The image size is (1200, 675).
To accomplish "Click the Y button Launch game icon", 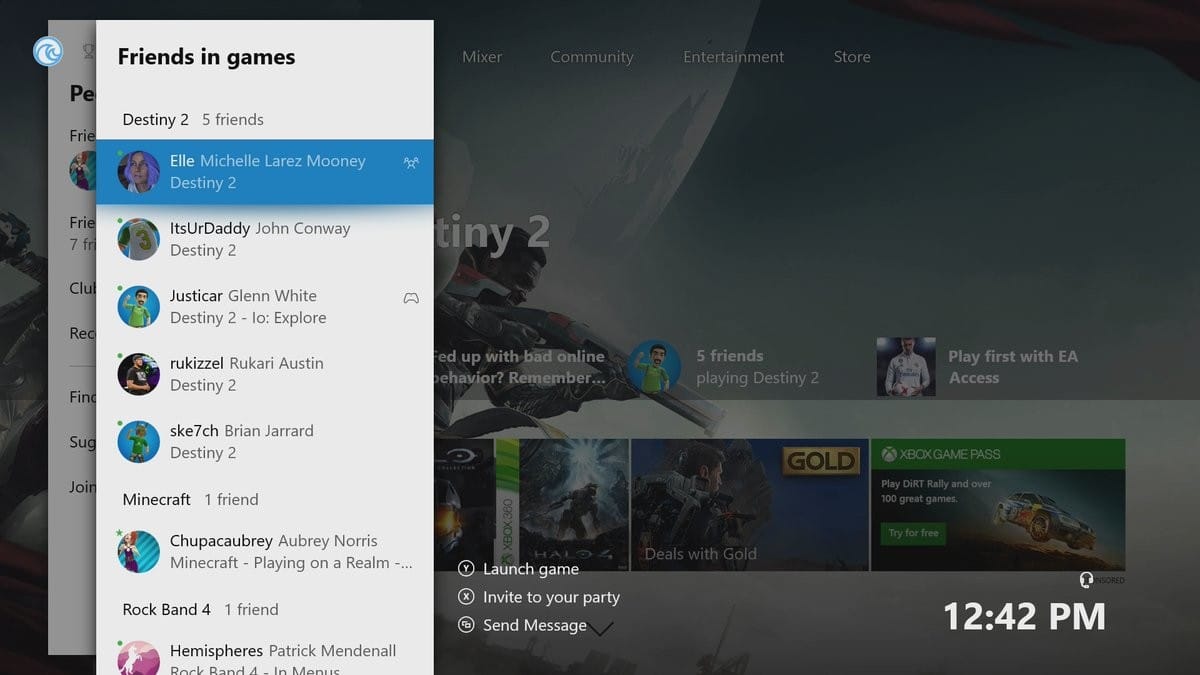I will tap(466, 568).
